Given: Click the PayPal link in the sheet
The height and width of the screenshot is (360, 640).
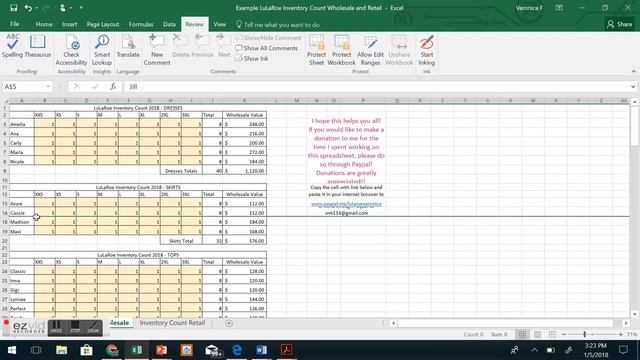Looking at the screenshot, I should tap(346, 204).
